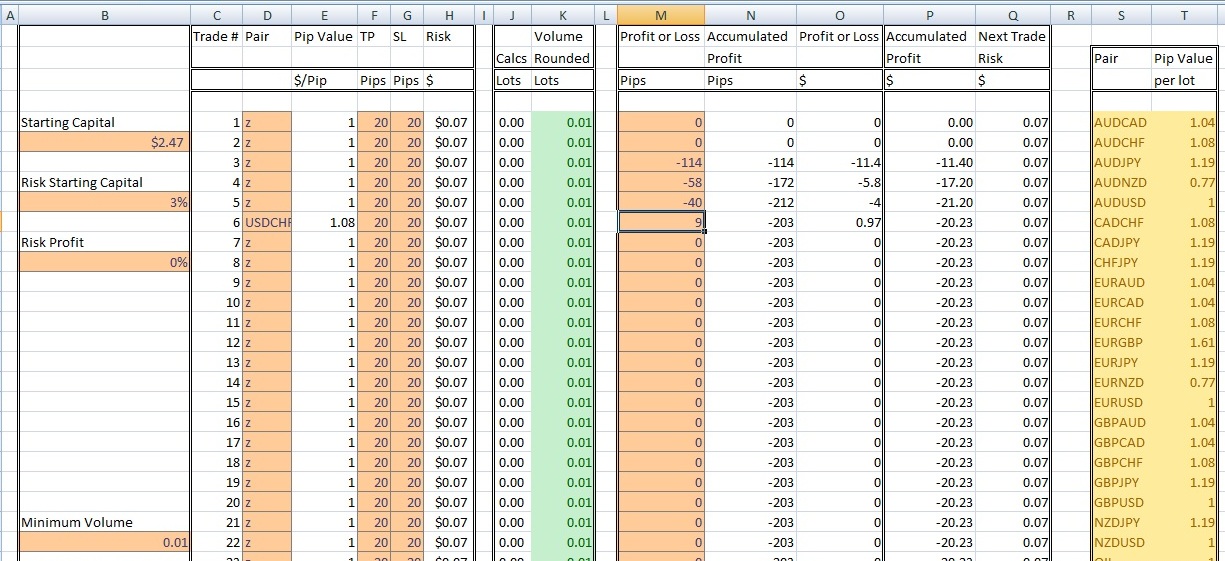Select column T header
Screen dimensions: 1225x561
pyautogui.click(x=1184, y=15)
